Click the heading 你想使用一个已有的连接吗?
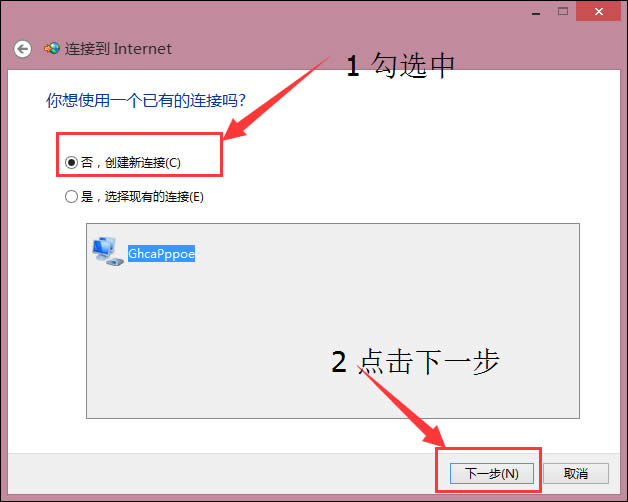 [x=146, y=100]
